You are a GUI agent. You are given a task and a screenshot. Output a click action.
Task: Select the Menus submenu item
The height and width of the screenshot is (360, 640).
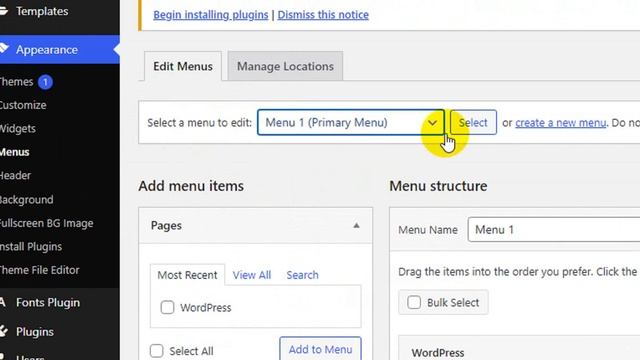coord(15,152)
